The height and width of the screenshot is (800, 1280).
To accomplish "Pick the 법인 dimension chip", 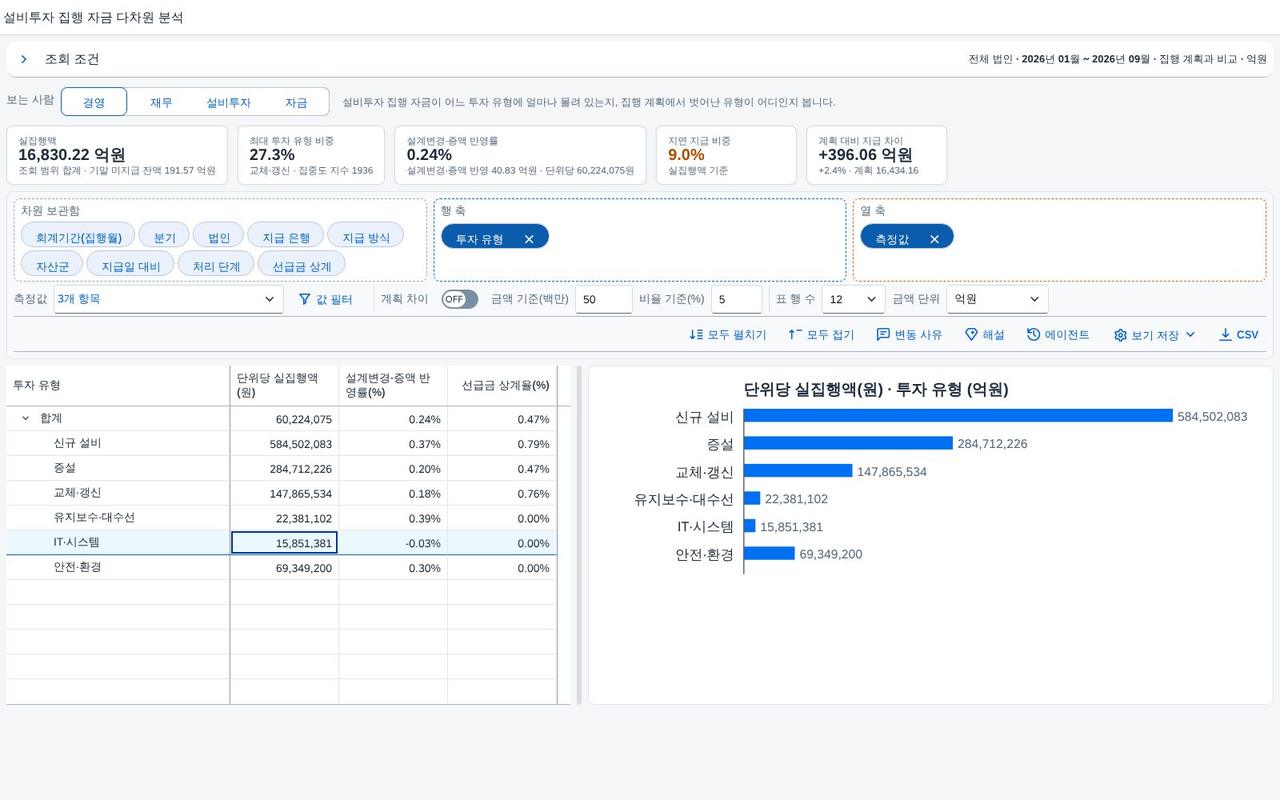I will coord(218,237).
